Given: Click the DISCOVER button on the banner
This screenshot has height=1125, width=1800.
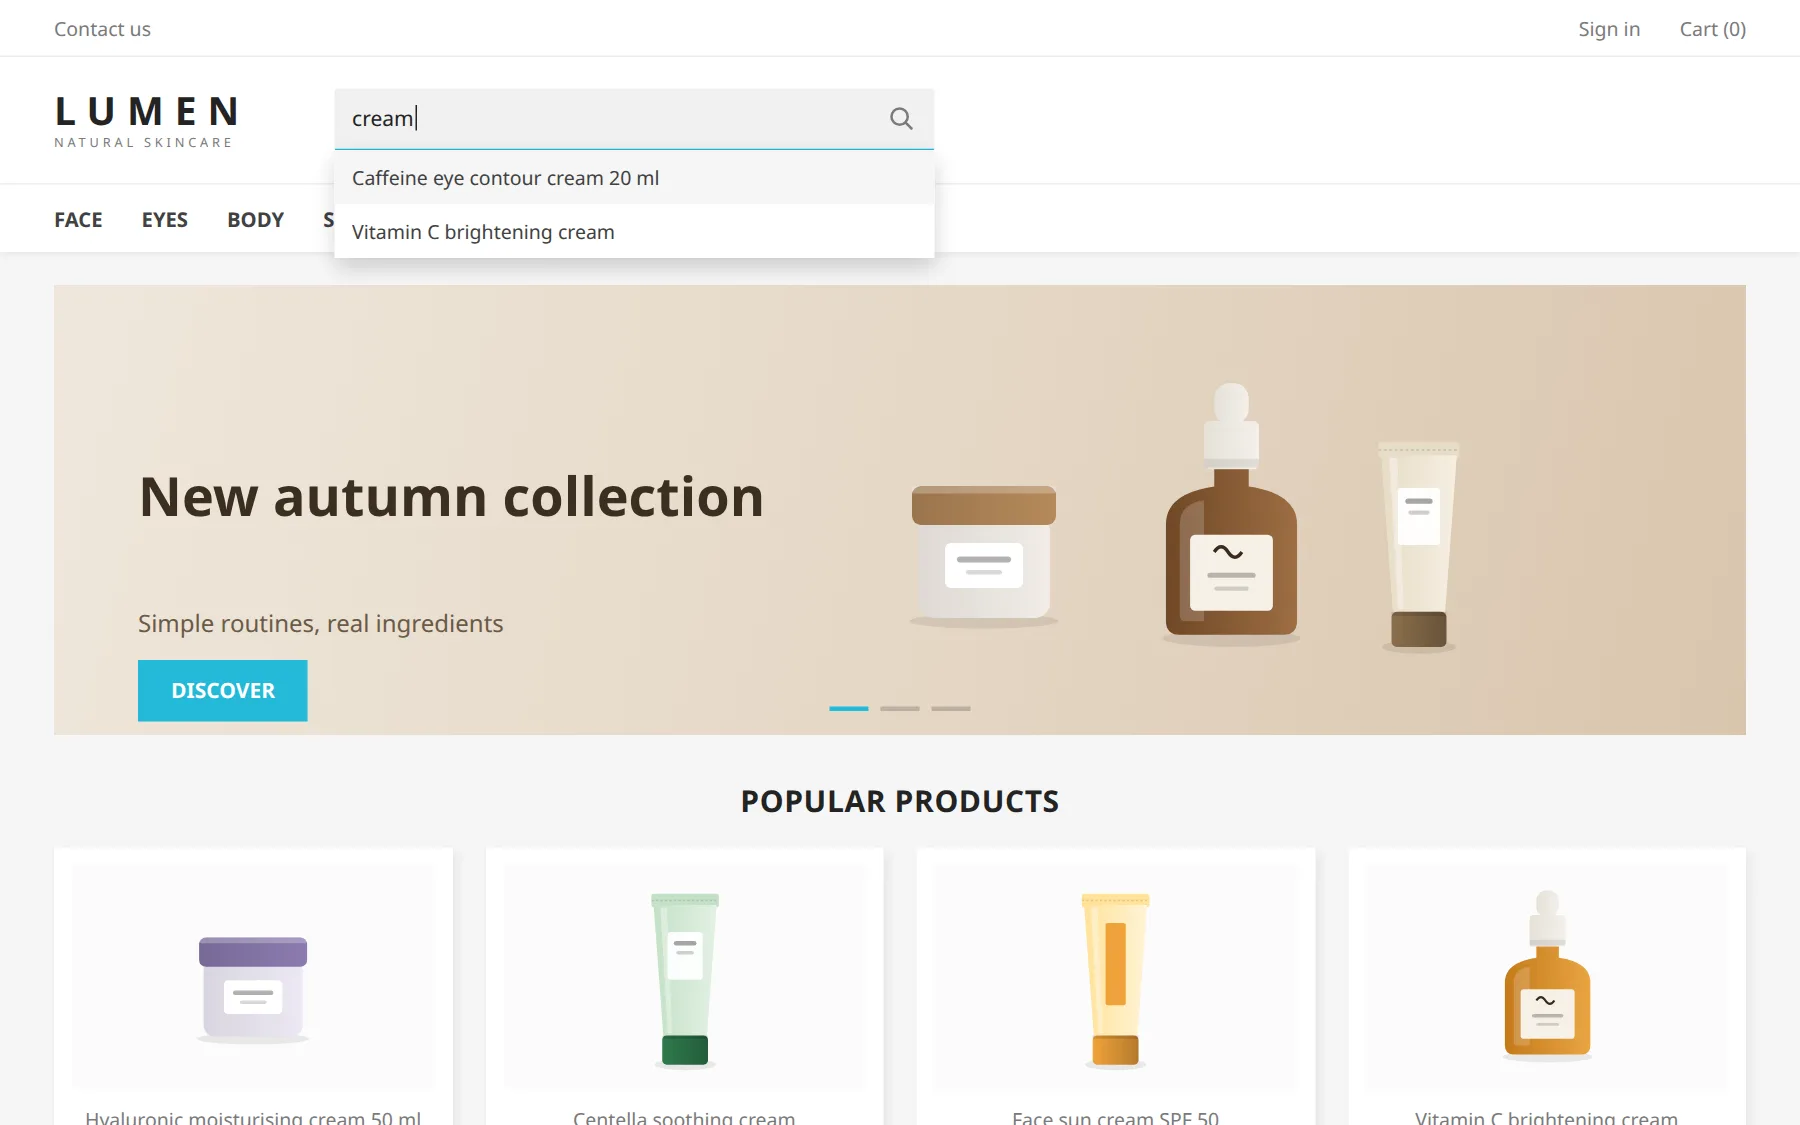Looking at the screenshot, I should coord(223,690).
